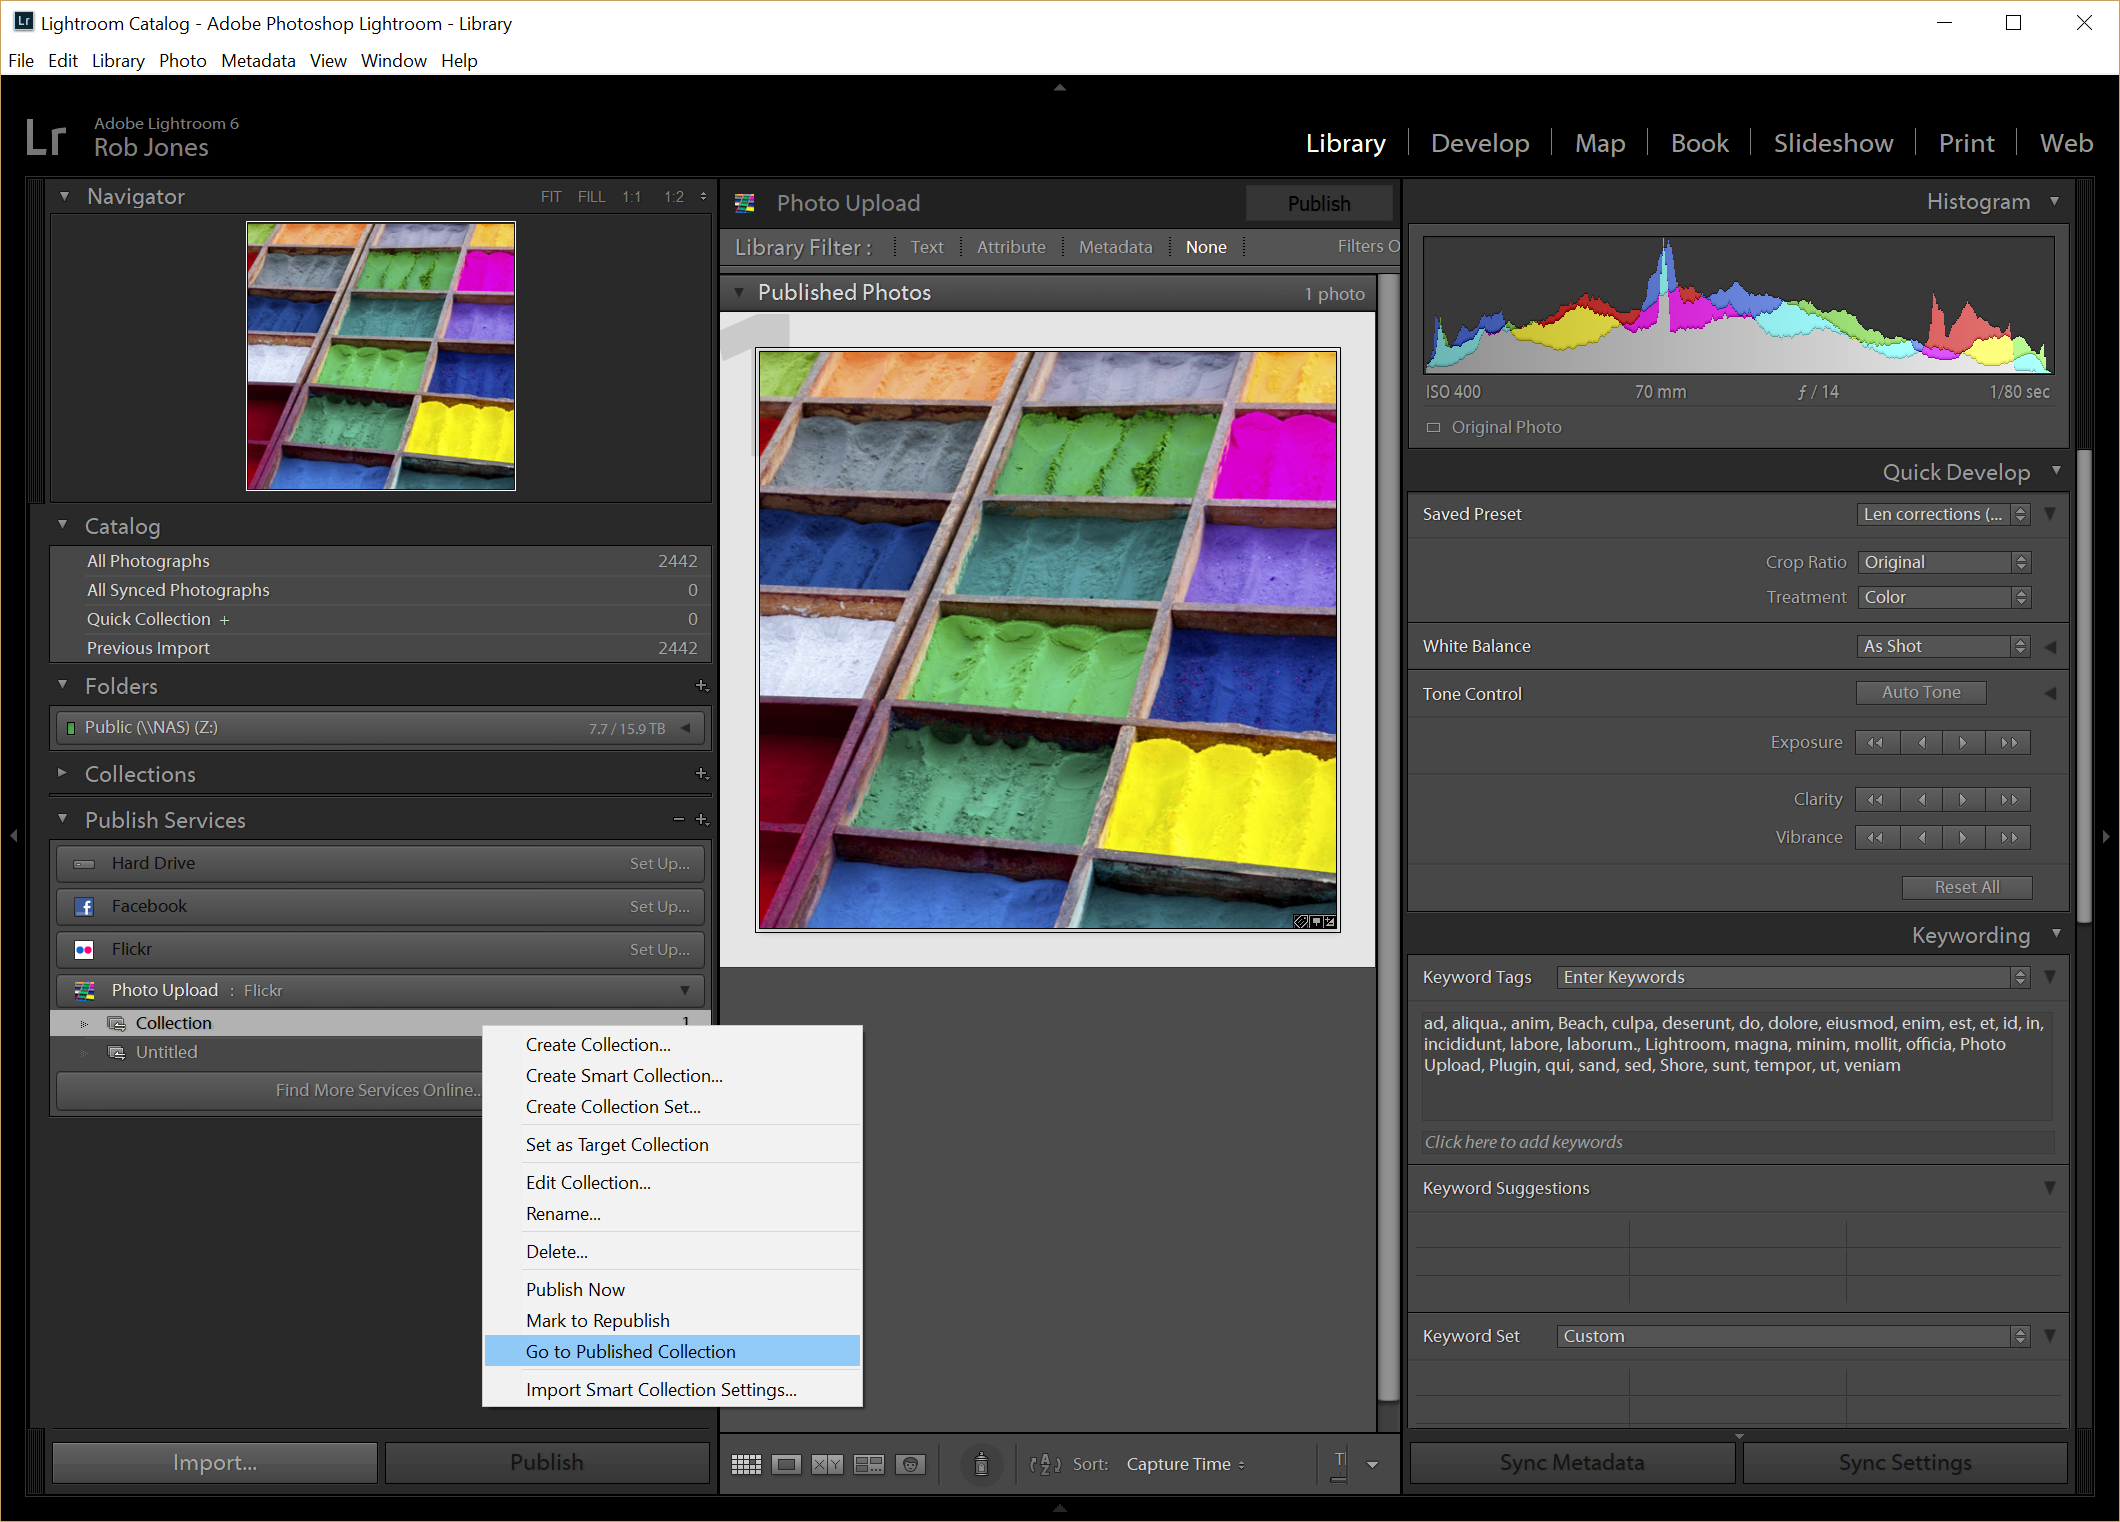Image resolution: width=2120 pixels, height=1522 pixels.
Task: Open Survey view
Action: (868, 1464)
